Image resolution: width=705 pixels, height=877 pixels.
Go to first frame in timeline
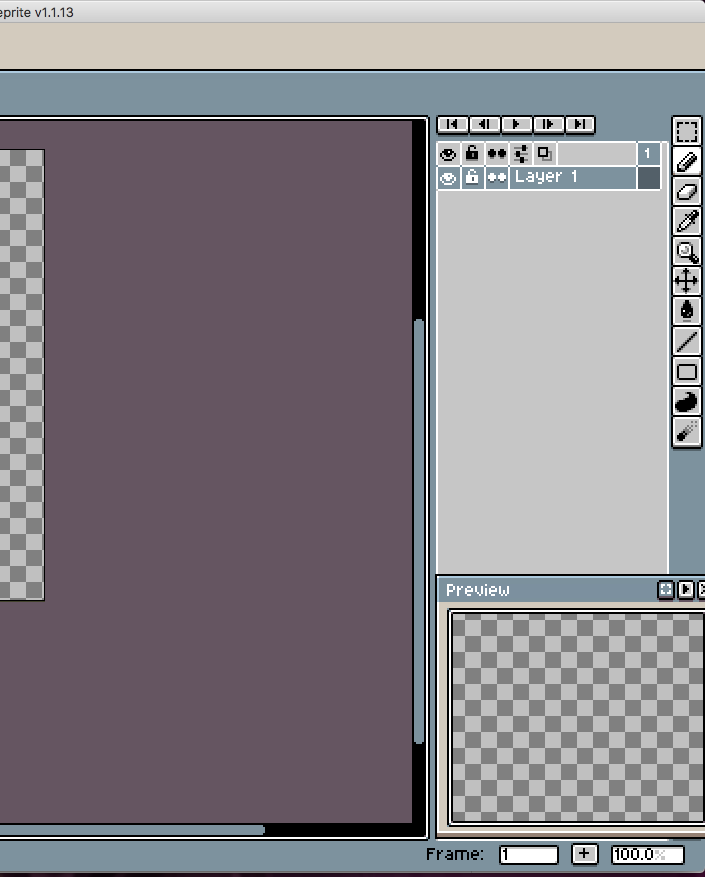pos(453,124)
